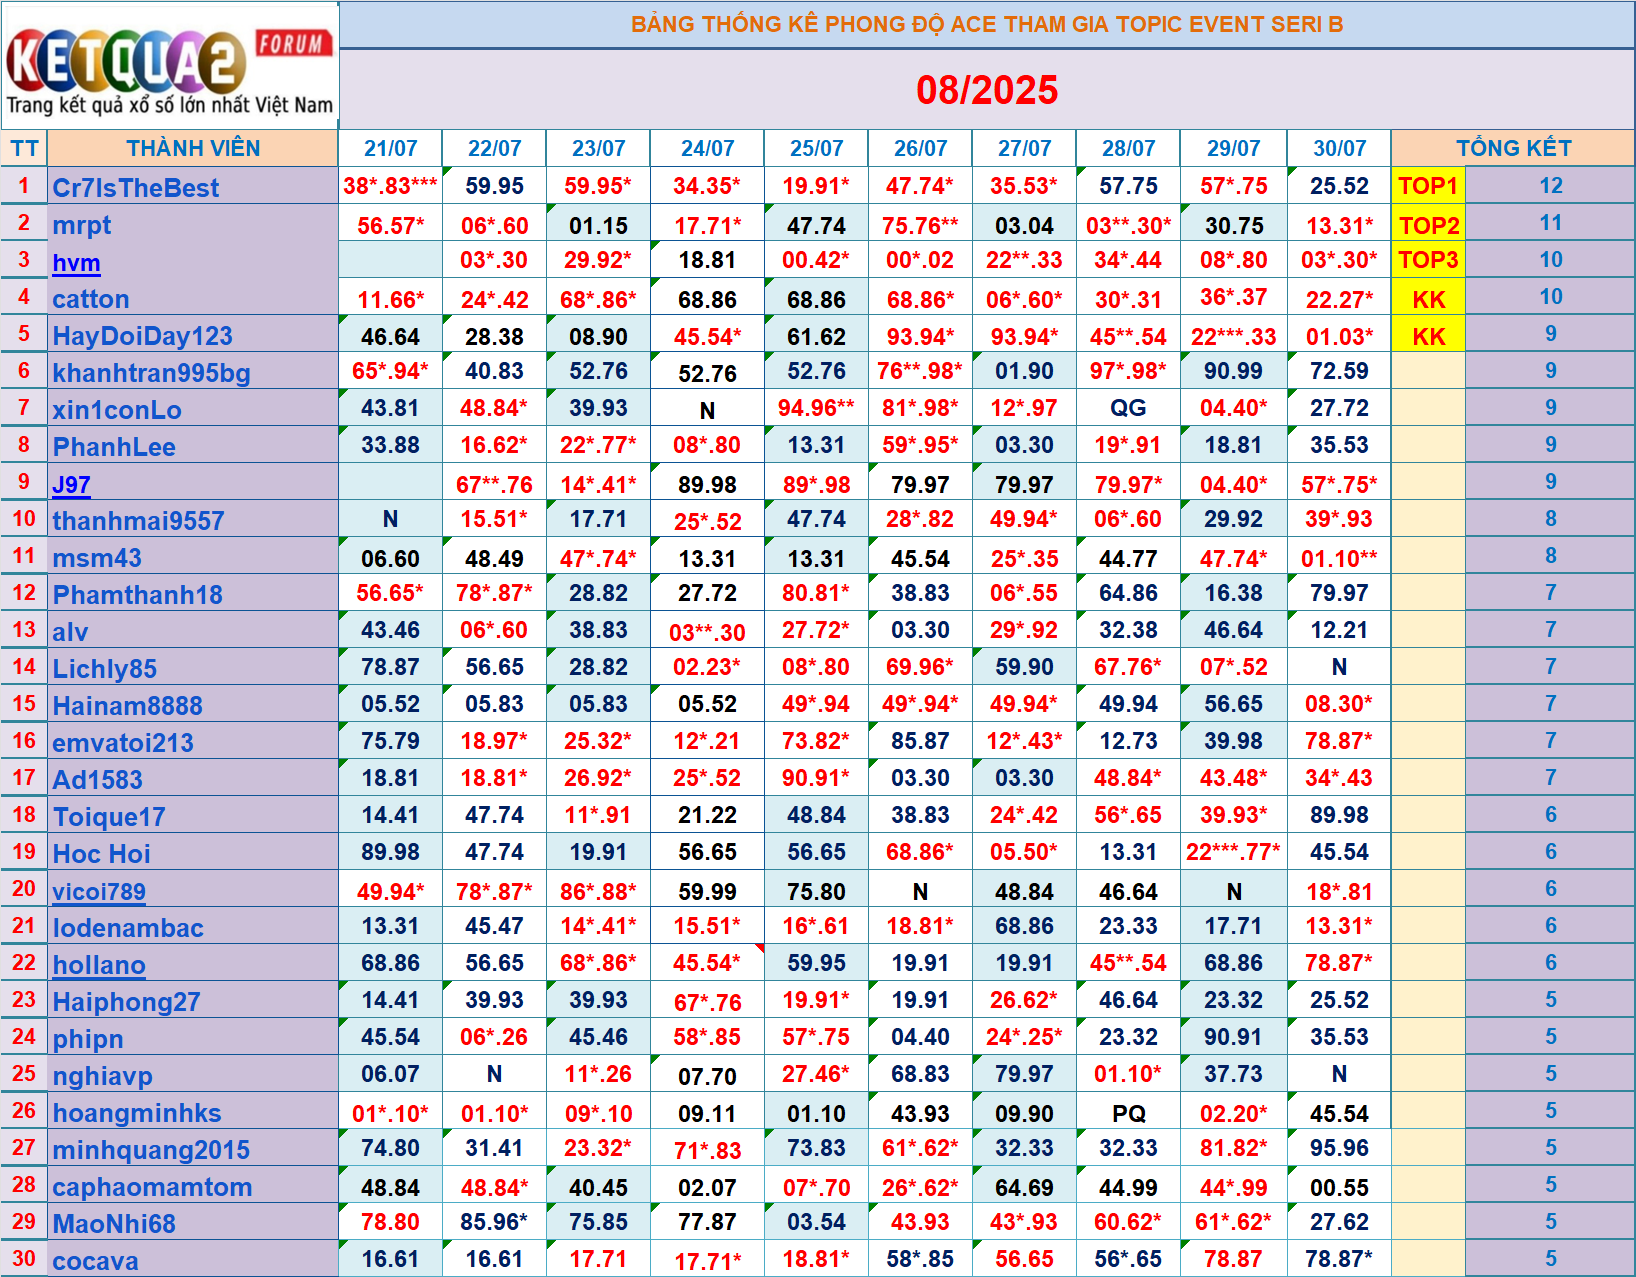Viewport: 1636px width, 1277px height.
Task: Click the yellow TOP3 badge cell
Action: click(x=1427, y=260)
